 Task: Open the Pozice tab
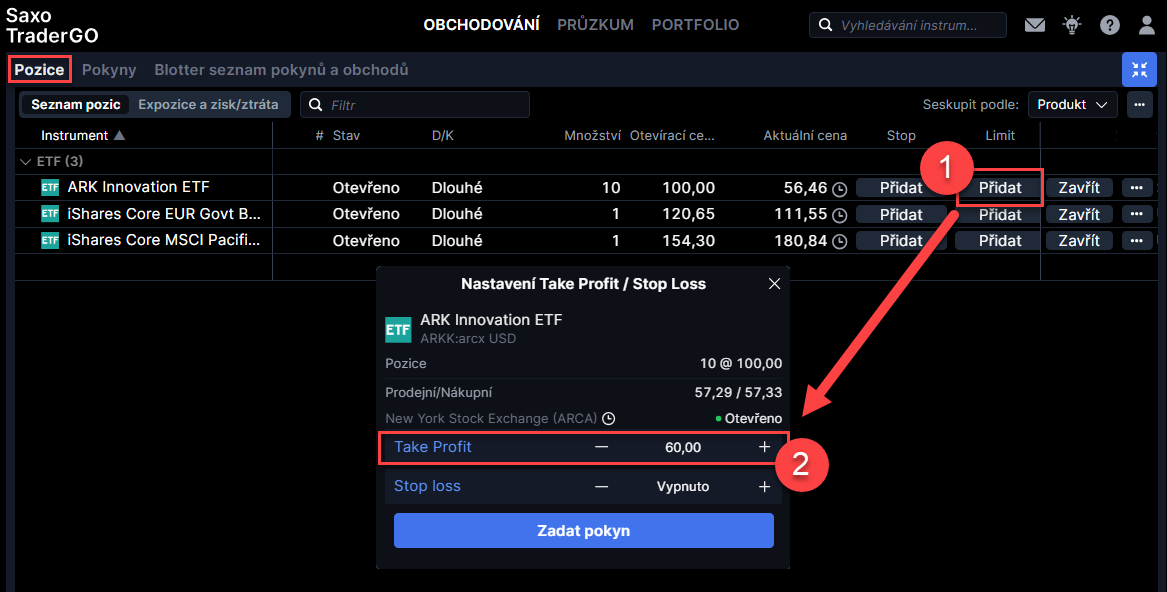point(39,70)
